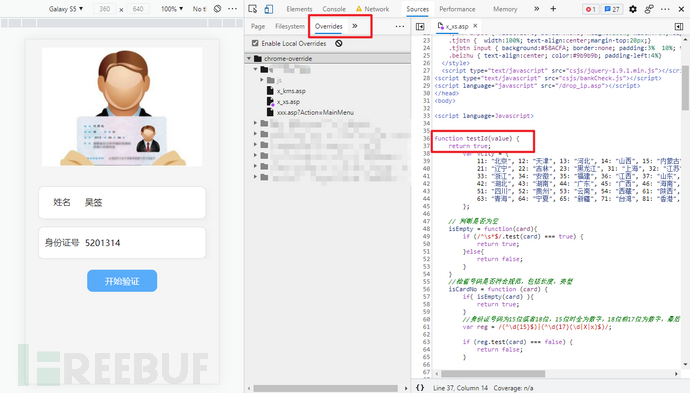The width and height of the screenshot is (690, 393).
Task: Open the Sources navigator three-dot menu
Action: [400, 26]
